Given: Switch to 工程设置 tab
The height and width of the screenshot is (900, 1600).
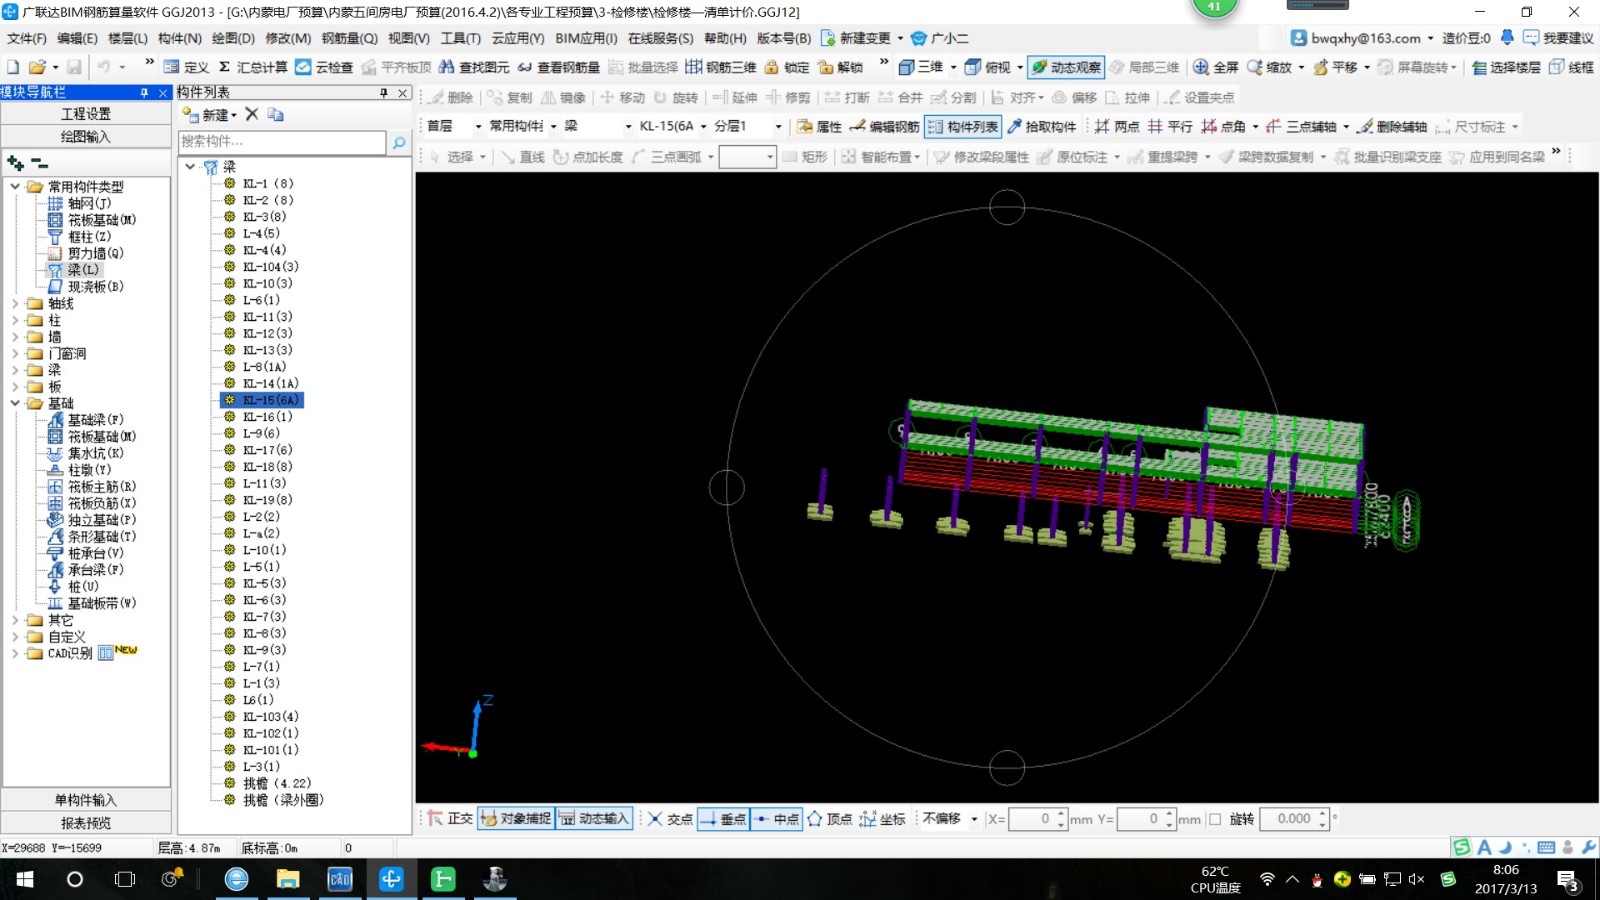Looking at the screenshot, I should coord(86,114).
